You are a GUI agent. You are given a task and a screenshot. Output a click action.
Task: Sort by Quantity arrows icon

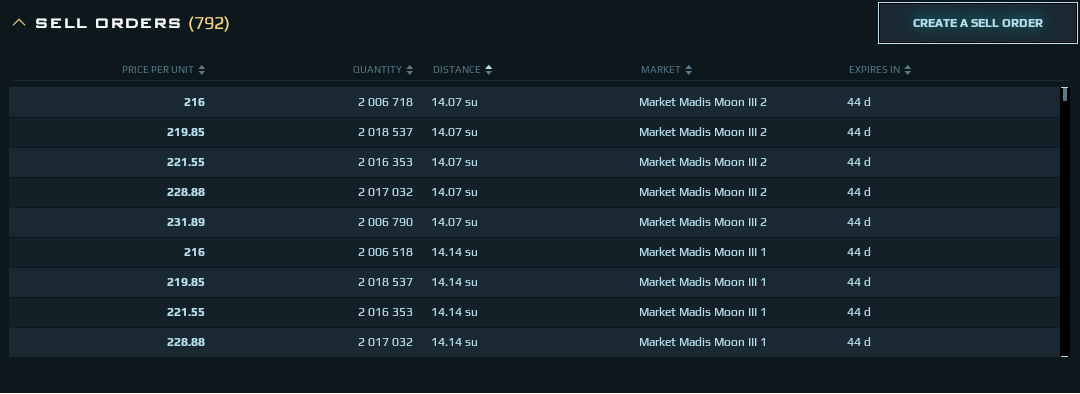coord(410,70)
